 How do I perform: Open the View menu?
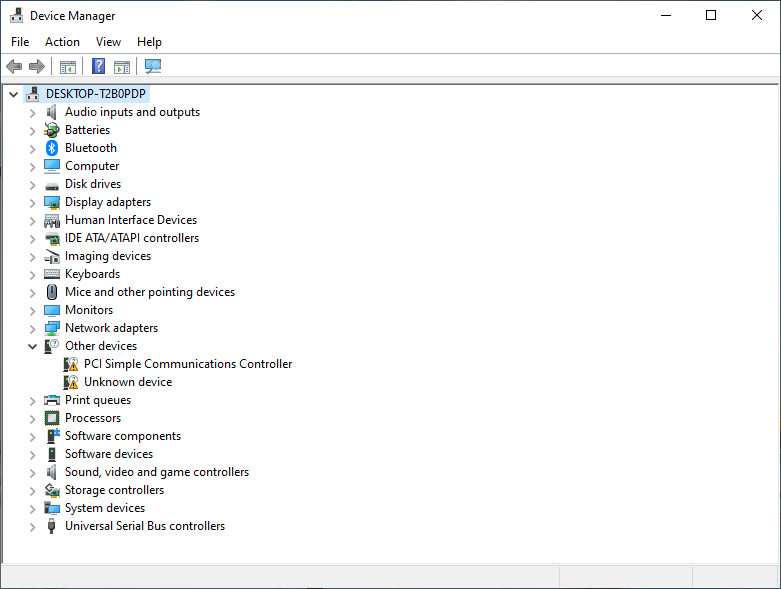(108, 42)
